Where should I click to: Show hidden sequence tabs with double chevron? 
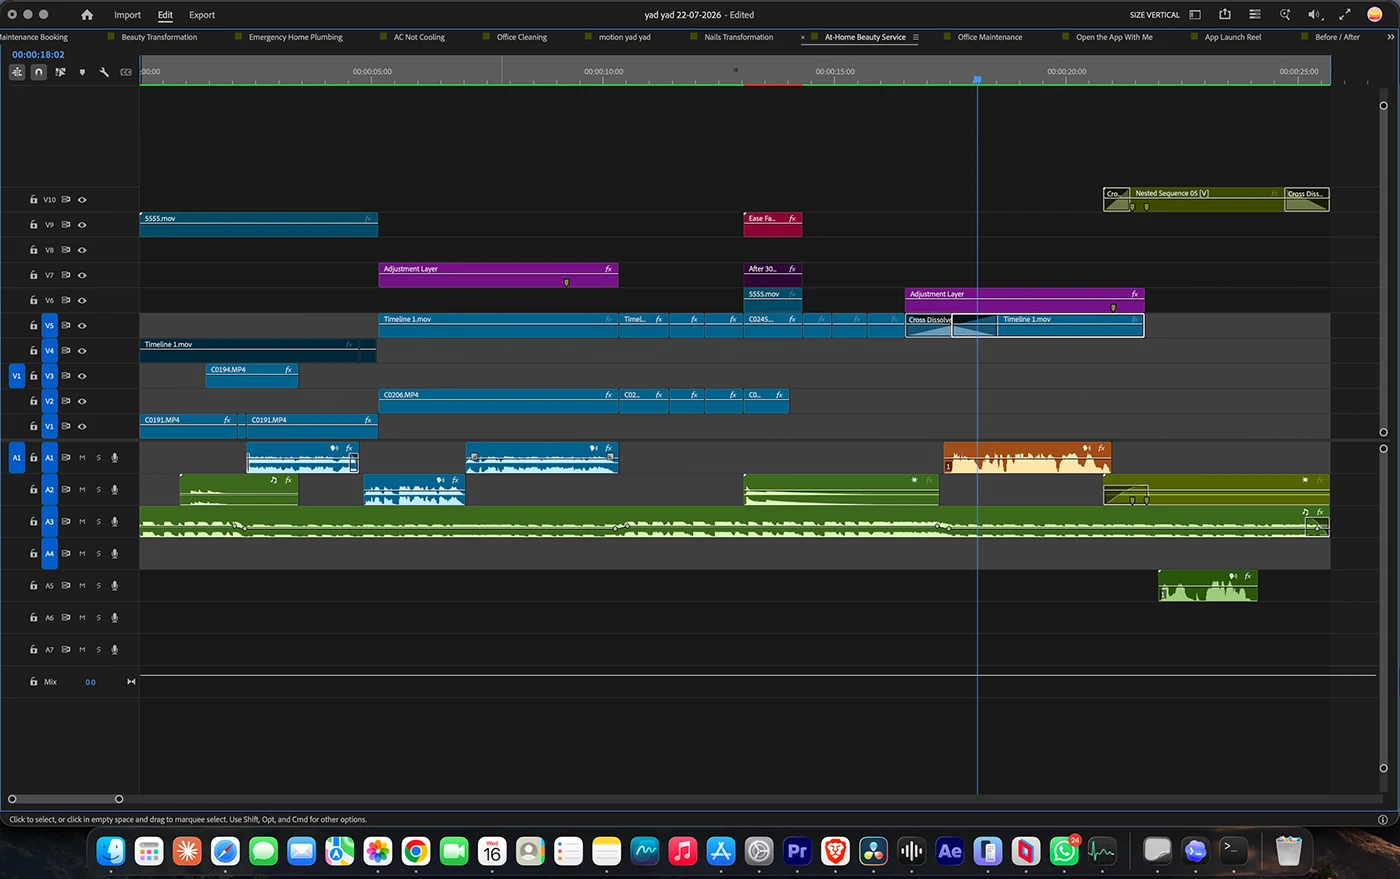click(x=1390, y=37)
